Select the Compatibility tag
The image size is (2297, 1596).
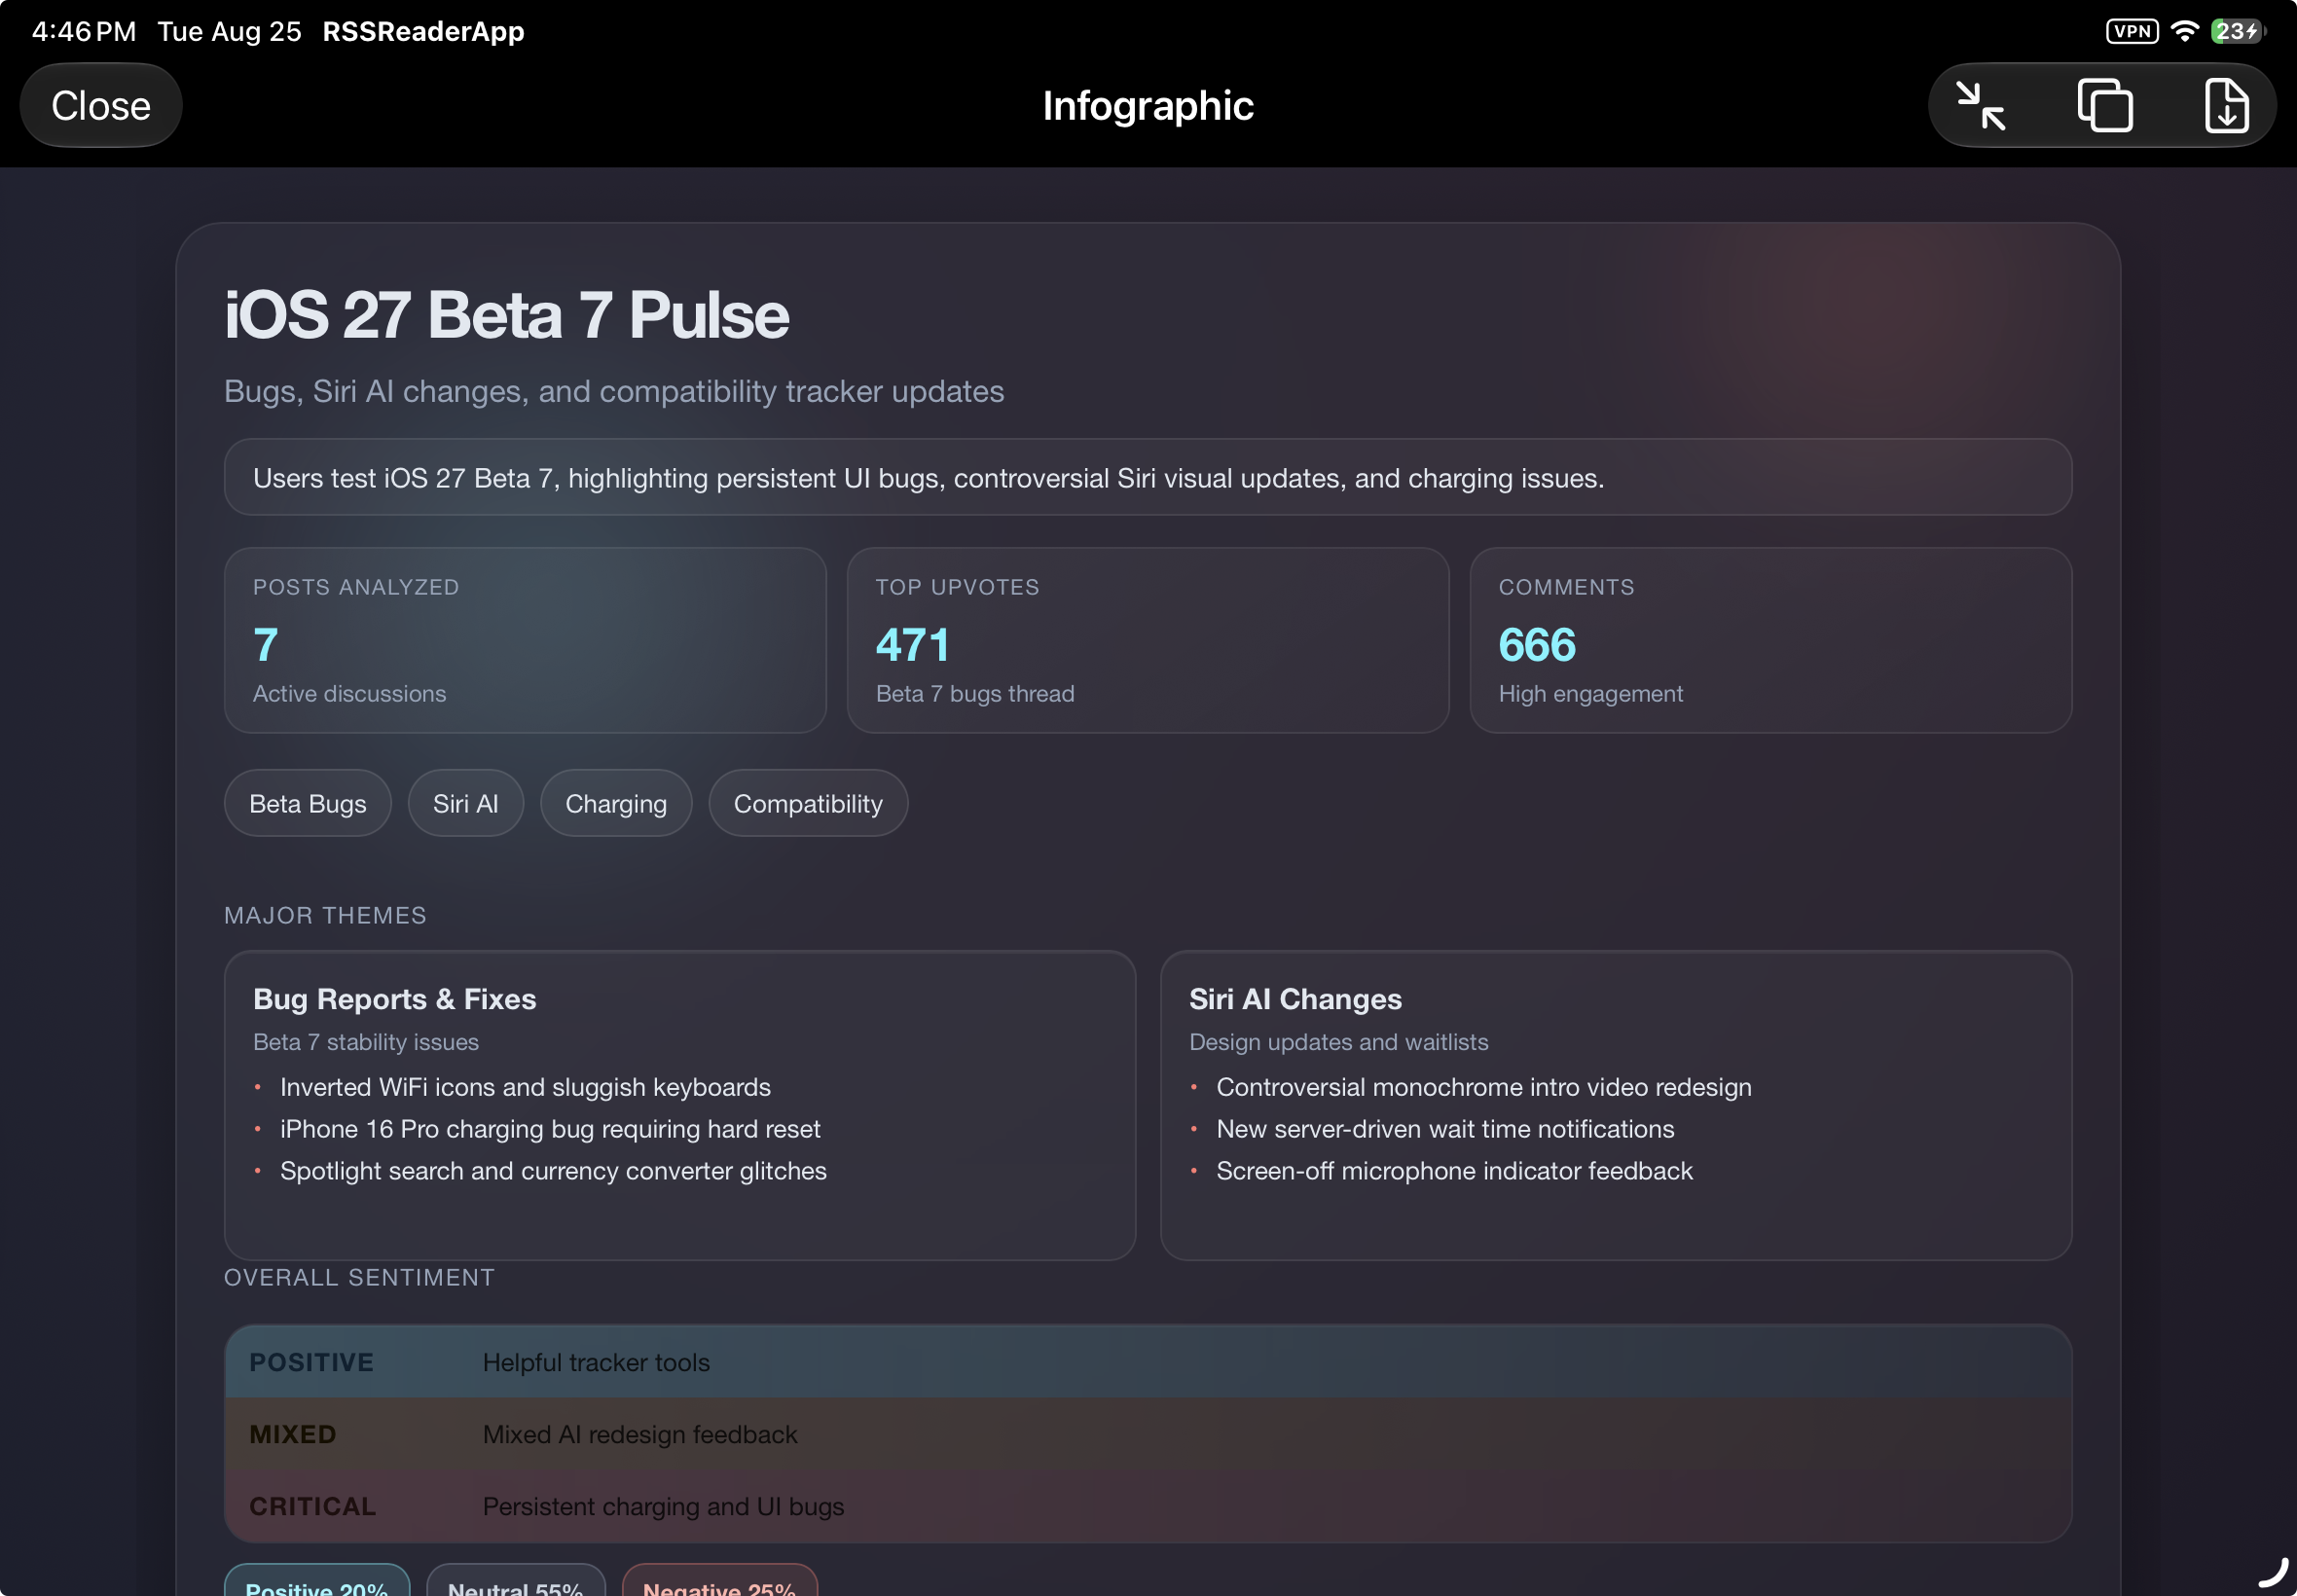[808, 803]
